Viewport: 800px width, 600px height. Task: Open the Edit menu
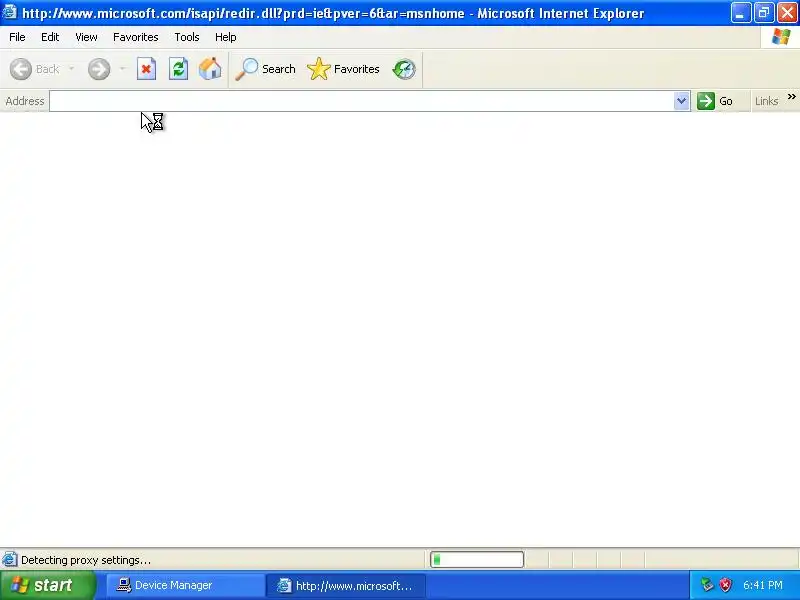[x=50, y=37]
